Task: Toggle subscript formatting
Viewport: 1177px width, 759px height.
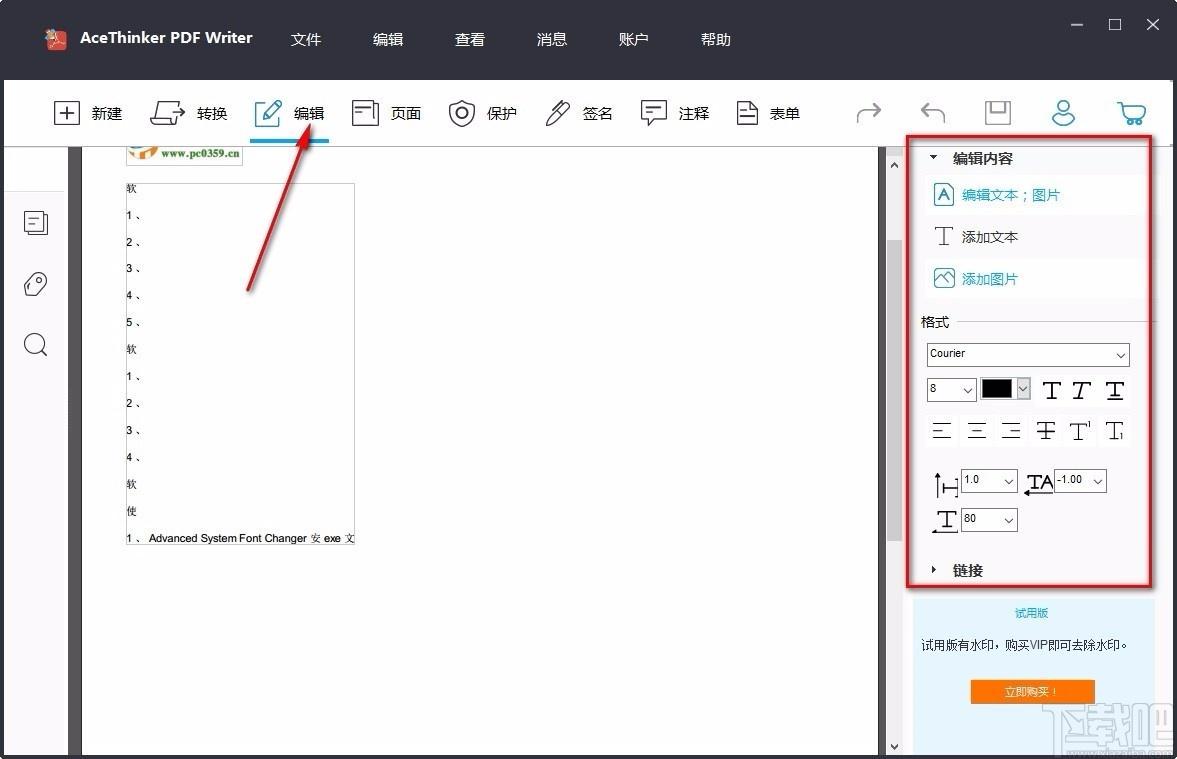Action: 1115,430
